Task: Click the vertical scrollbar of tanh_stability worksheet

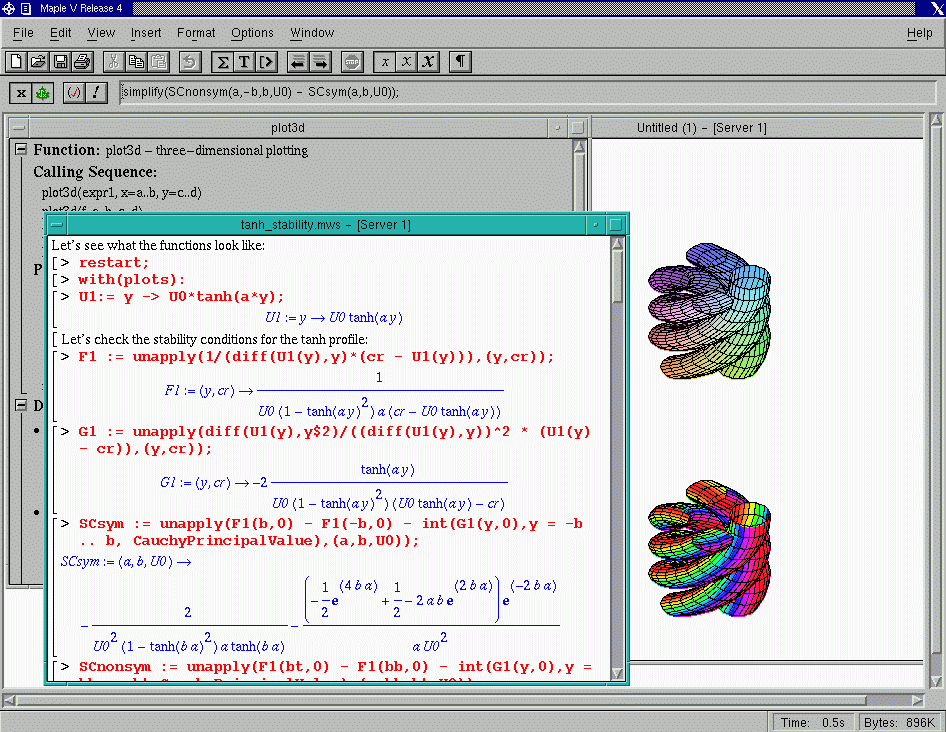Action: click(x=616, y=450)
